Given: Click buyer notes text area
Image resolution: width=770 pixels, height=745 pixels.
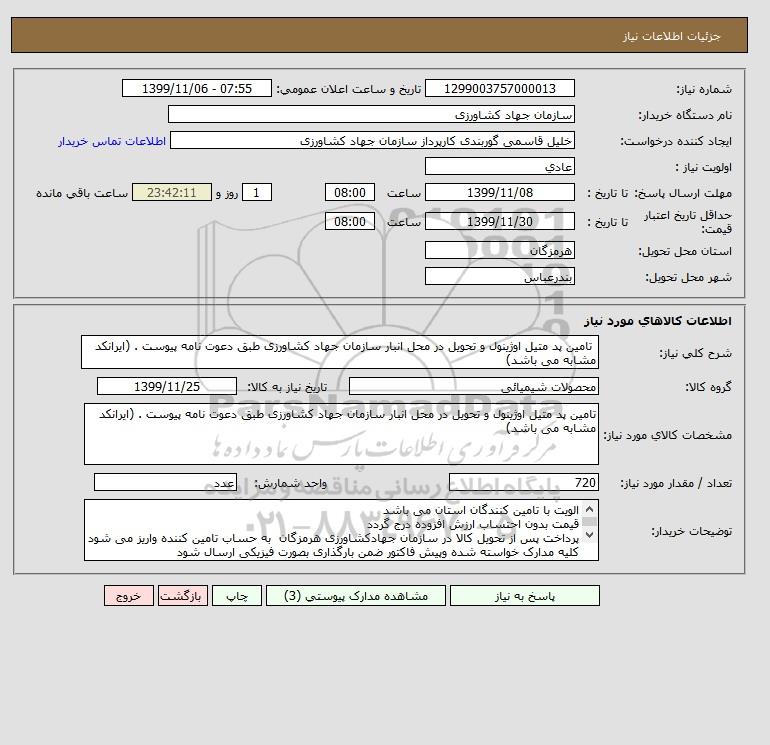Looking at the screenshot, I should click(x=341, y=530).
